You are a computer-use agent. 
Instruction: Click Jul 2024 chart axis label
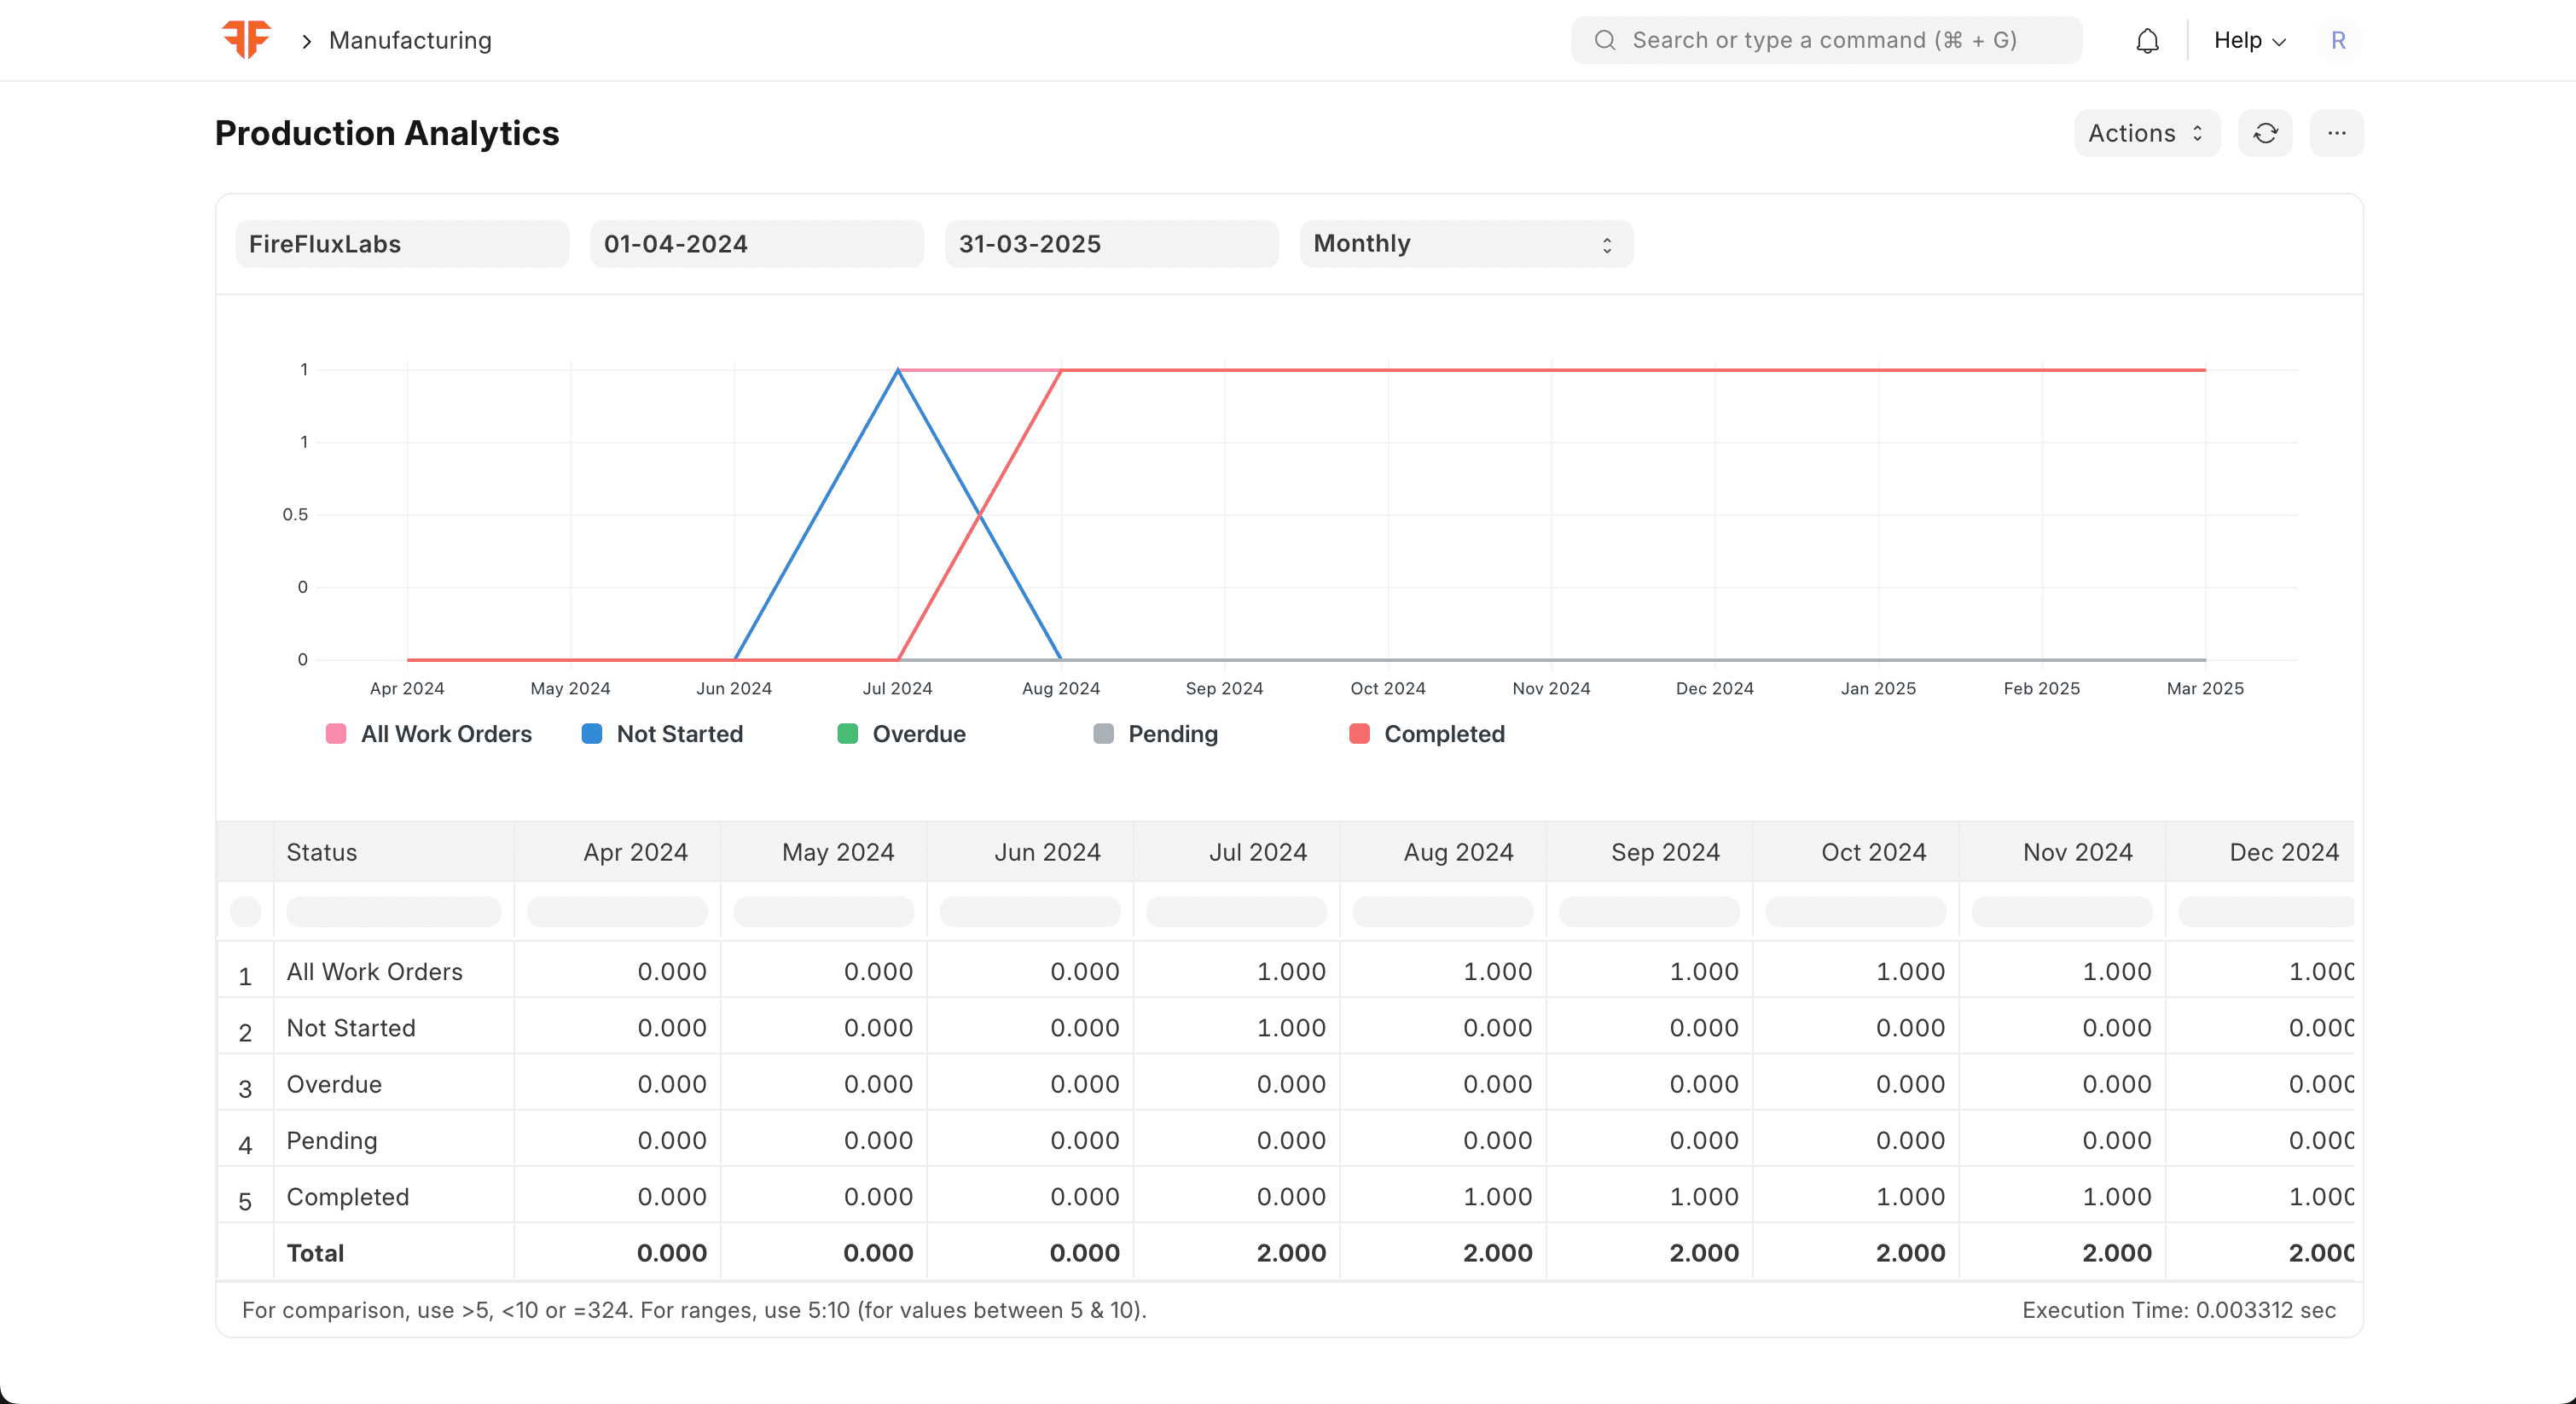tap(897, 688)
